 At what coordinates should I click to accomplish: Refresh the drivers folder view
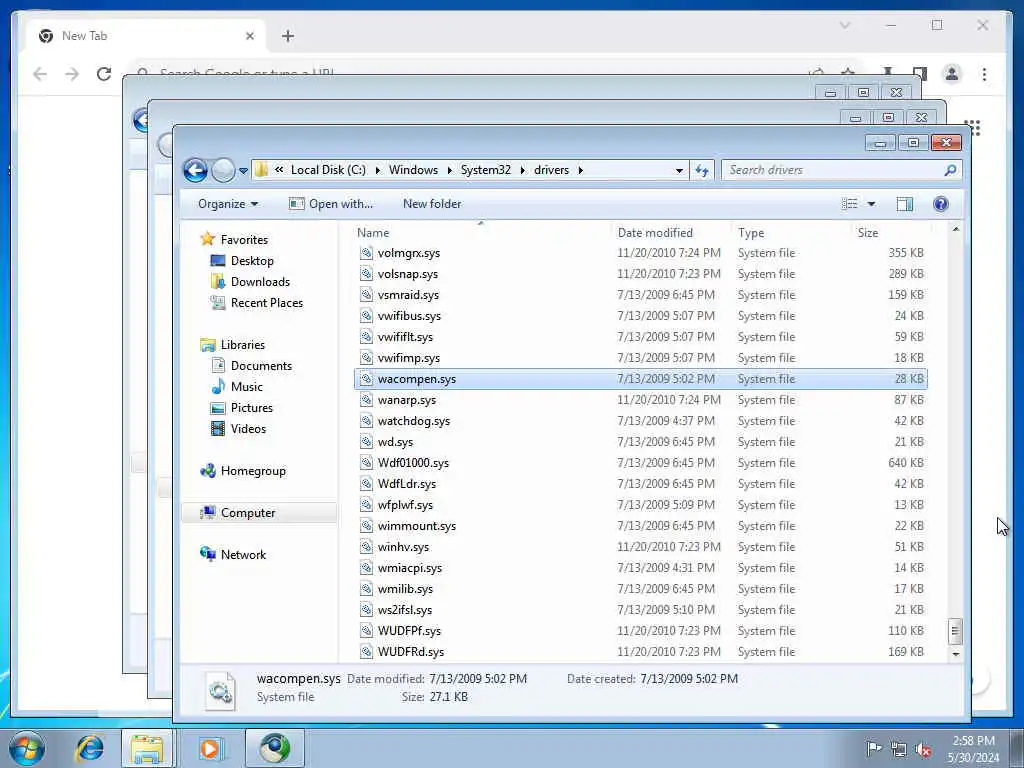(x=702, y=170)
